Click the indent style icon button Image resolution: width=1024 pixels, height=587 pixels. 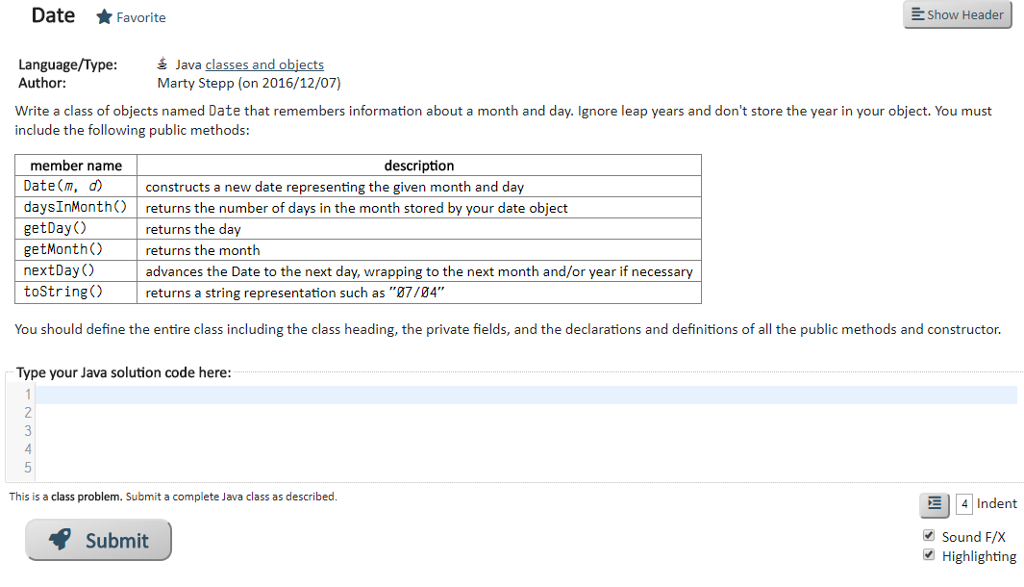tap(933, 504)
